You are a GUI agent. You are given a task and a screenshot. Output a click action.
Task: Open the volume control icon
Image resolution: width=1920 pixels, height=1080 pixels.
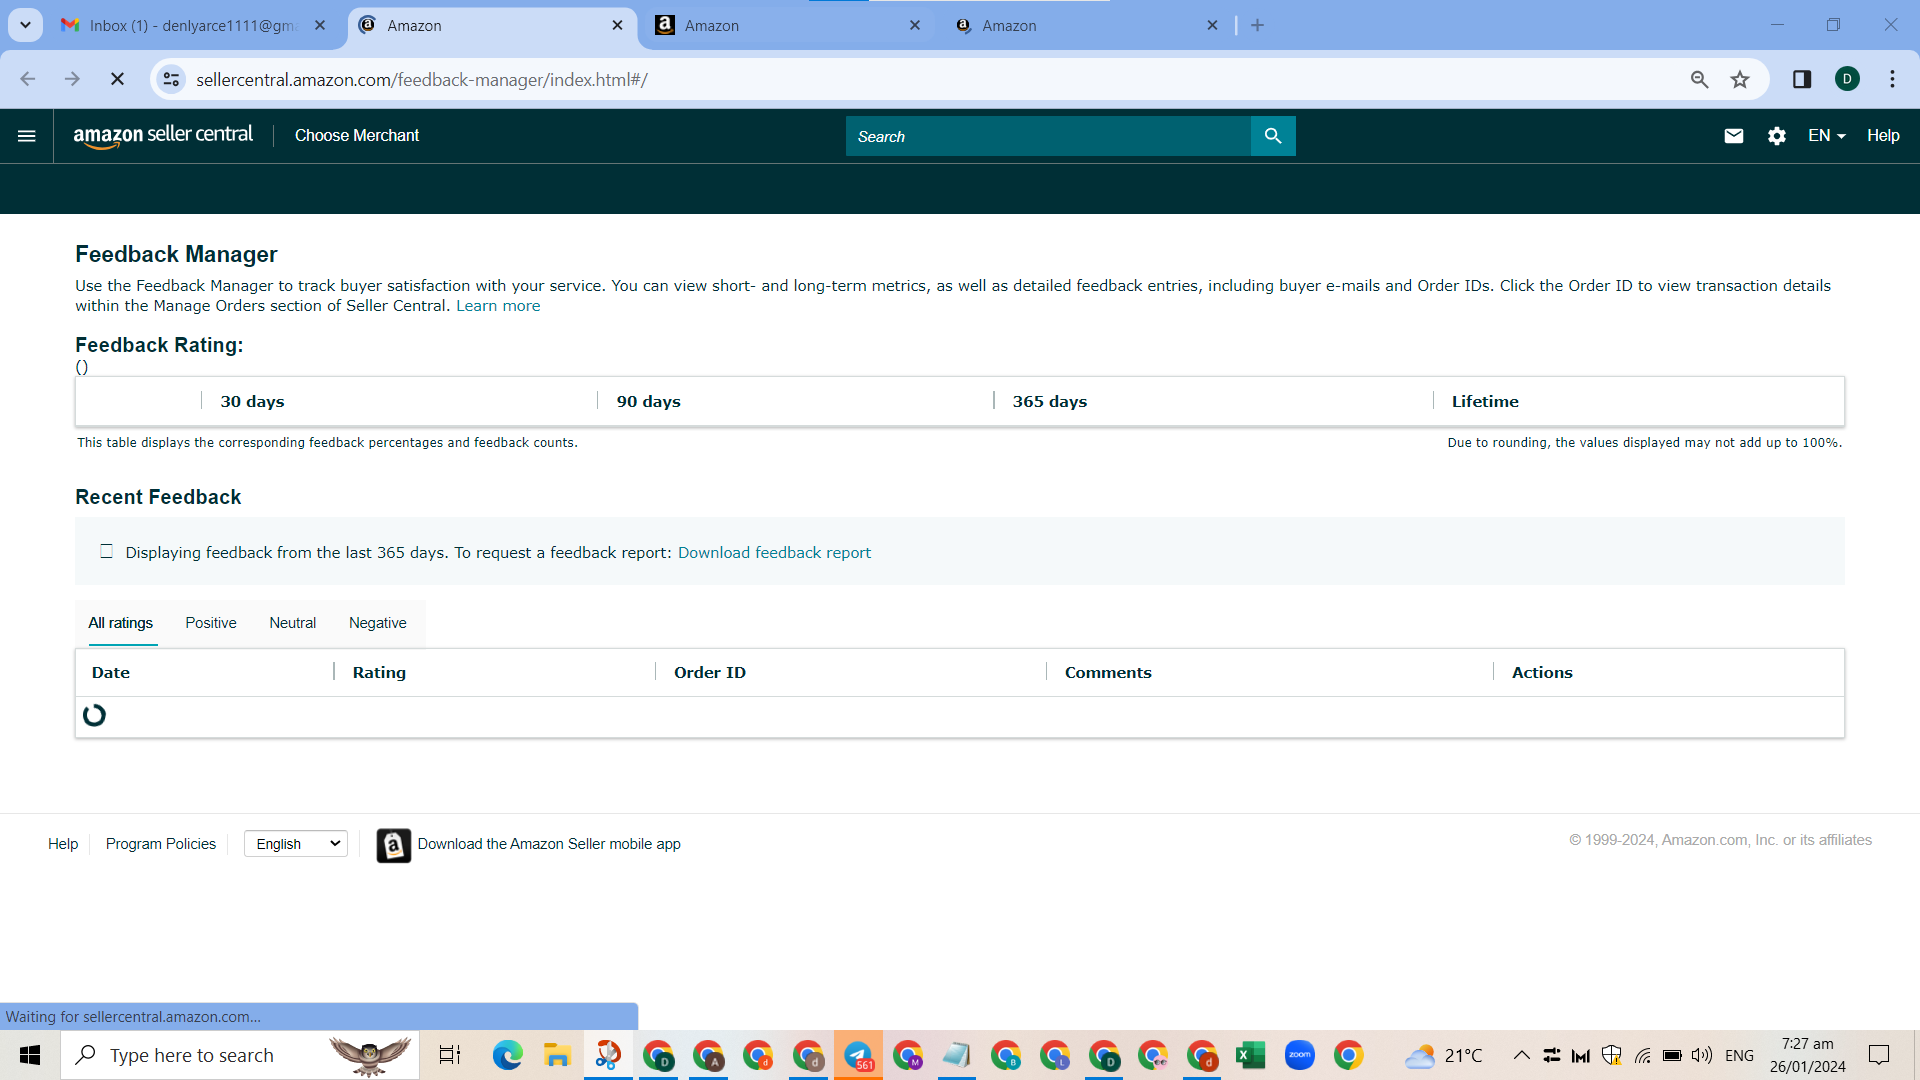(1702, 1055)
